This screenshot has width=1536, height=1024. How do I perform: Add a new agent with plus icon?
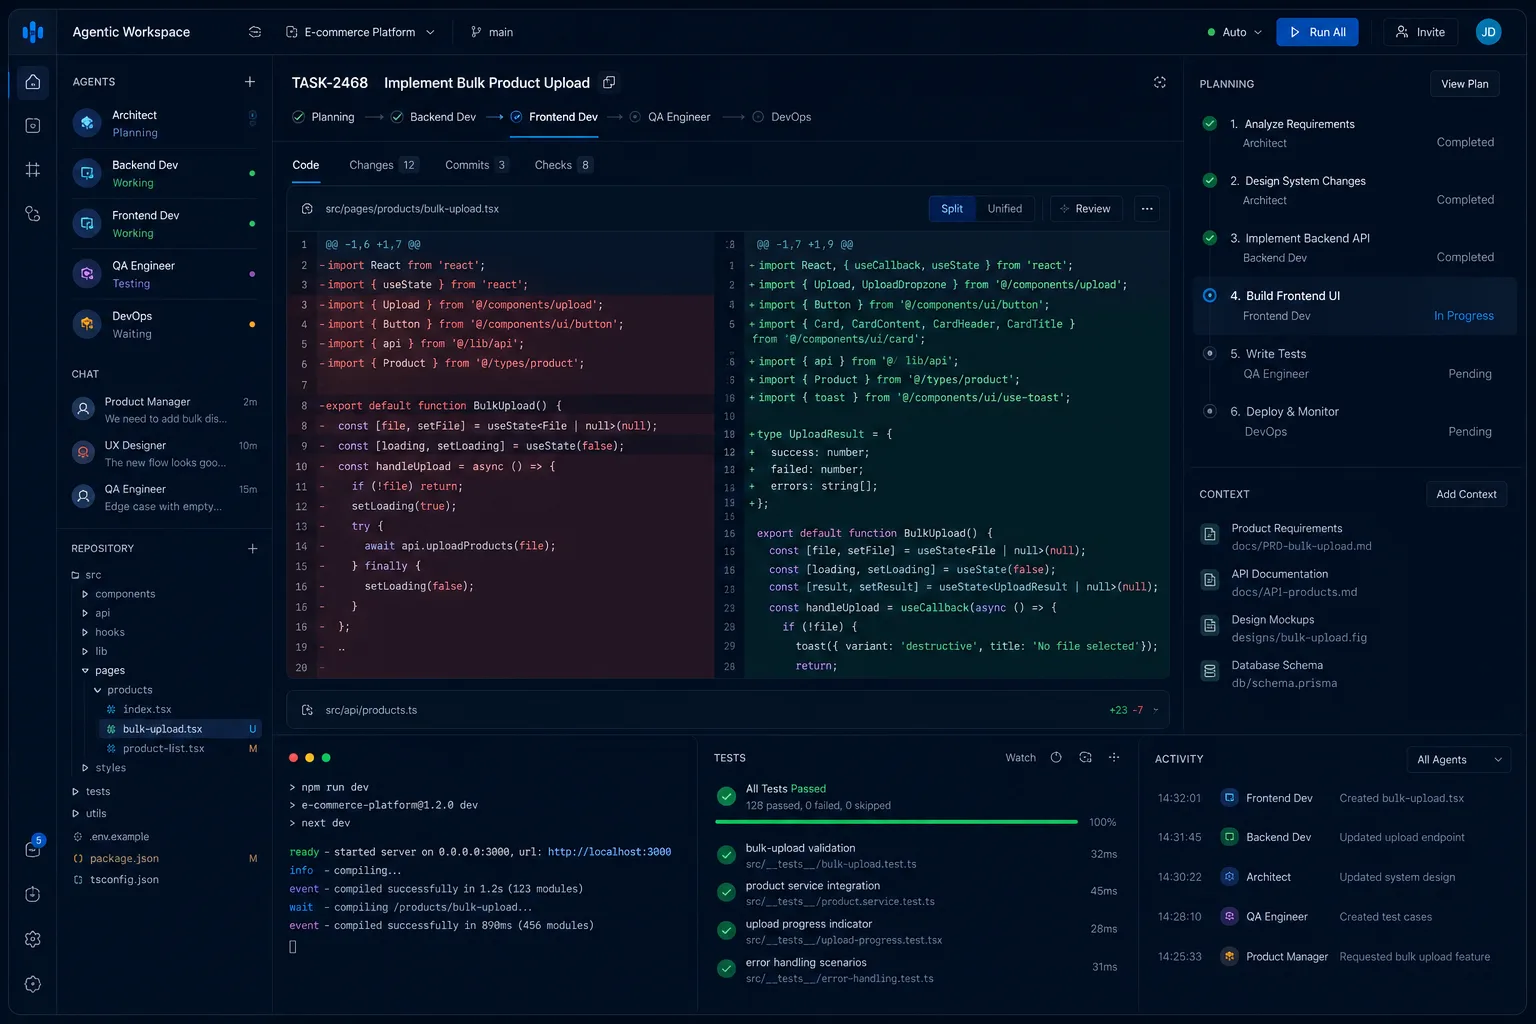click(250, 82)
